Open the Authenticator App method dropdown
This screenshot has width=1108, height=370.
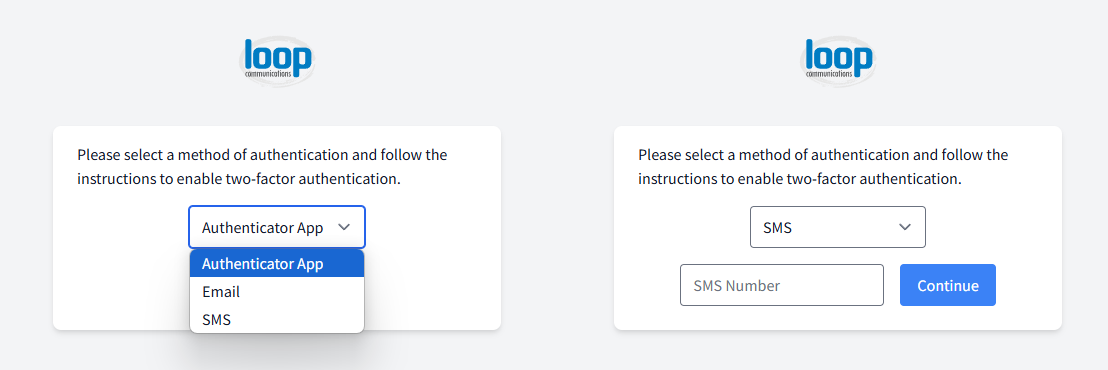click(277, 227)
